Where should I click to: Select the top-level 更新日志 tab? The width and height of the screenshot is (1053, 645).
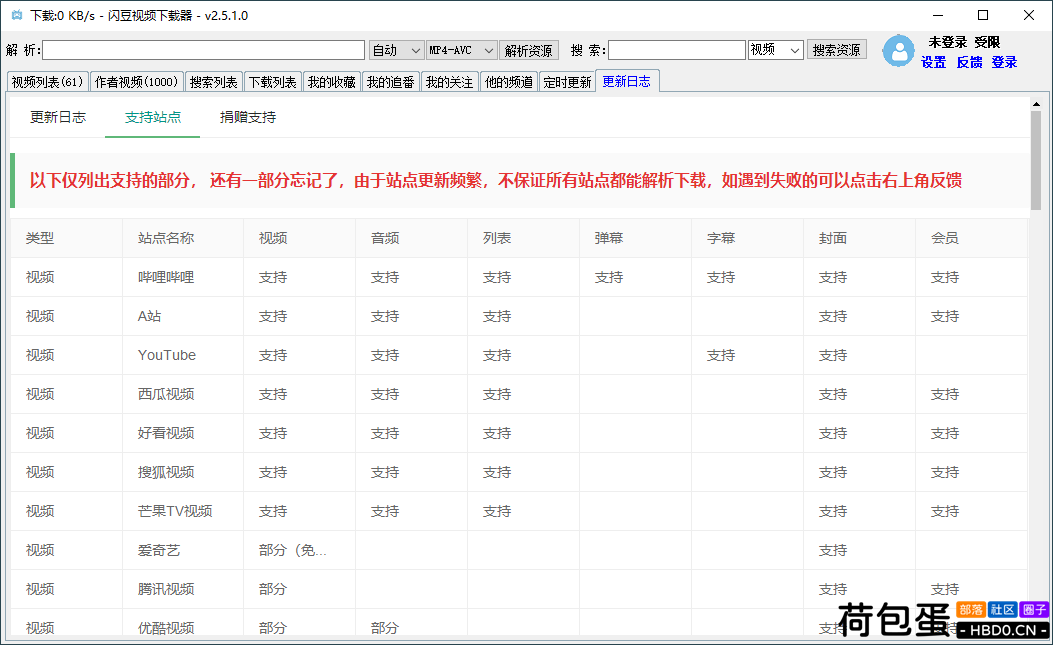[x=627, y=81]
